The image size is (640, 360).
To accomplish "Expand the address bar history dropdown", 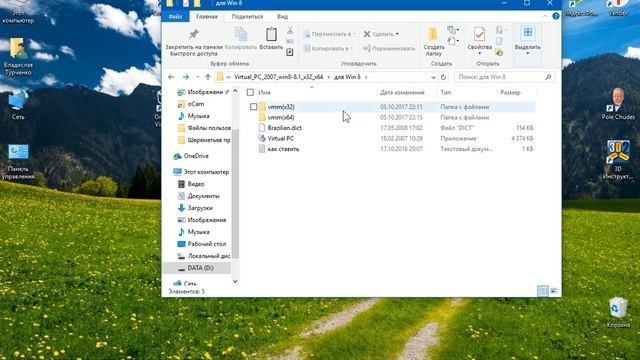I will (x=433, y=77).
